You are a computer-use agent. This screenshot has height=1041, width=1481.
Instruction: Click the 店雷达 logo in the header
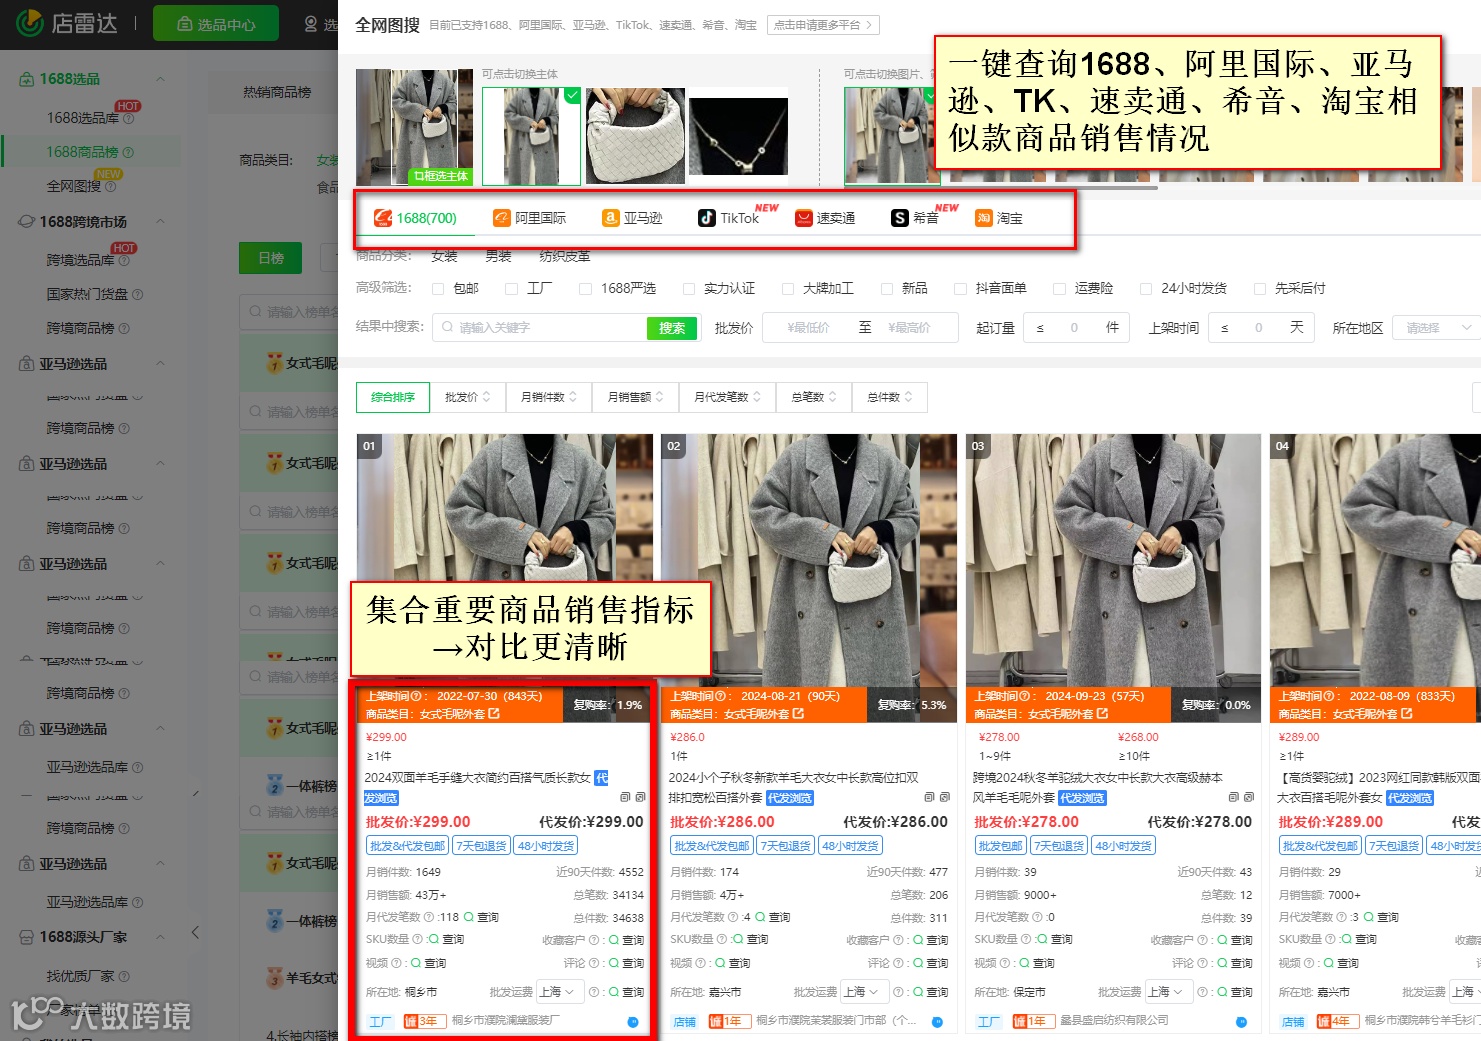click(66, 23)
